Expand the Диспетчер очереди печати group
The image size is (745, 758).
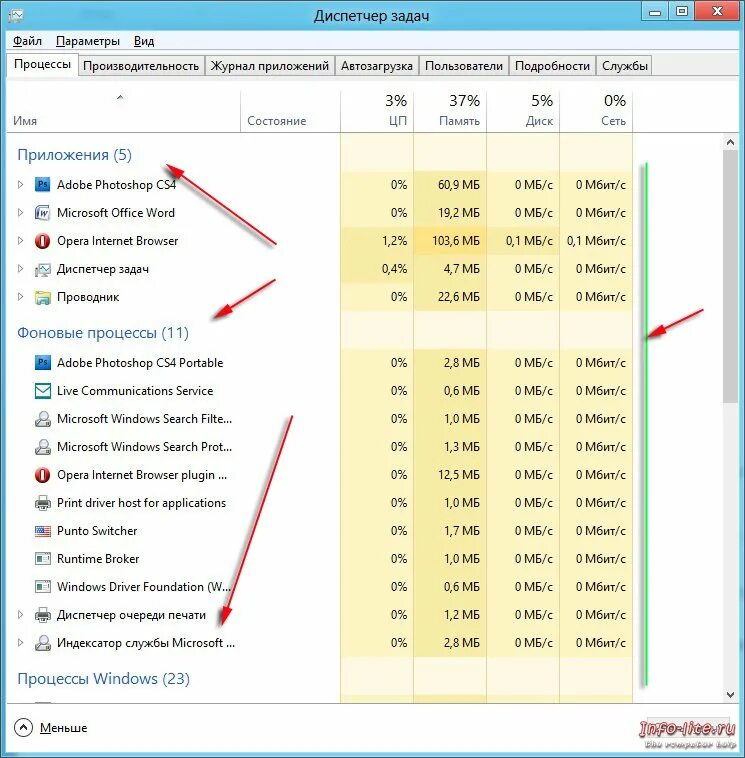click(x=20, y=615)
